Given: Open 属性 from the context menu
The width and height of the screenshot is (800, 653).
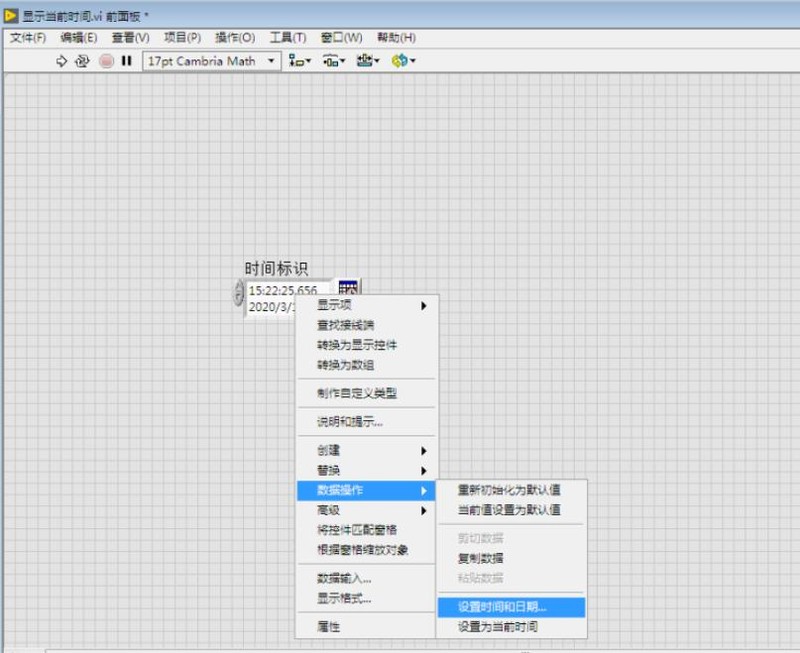Looking at the screenshot, I should 366,627.
